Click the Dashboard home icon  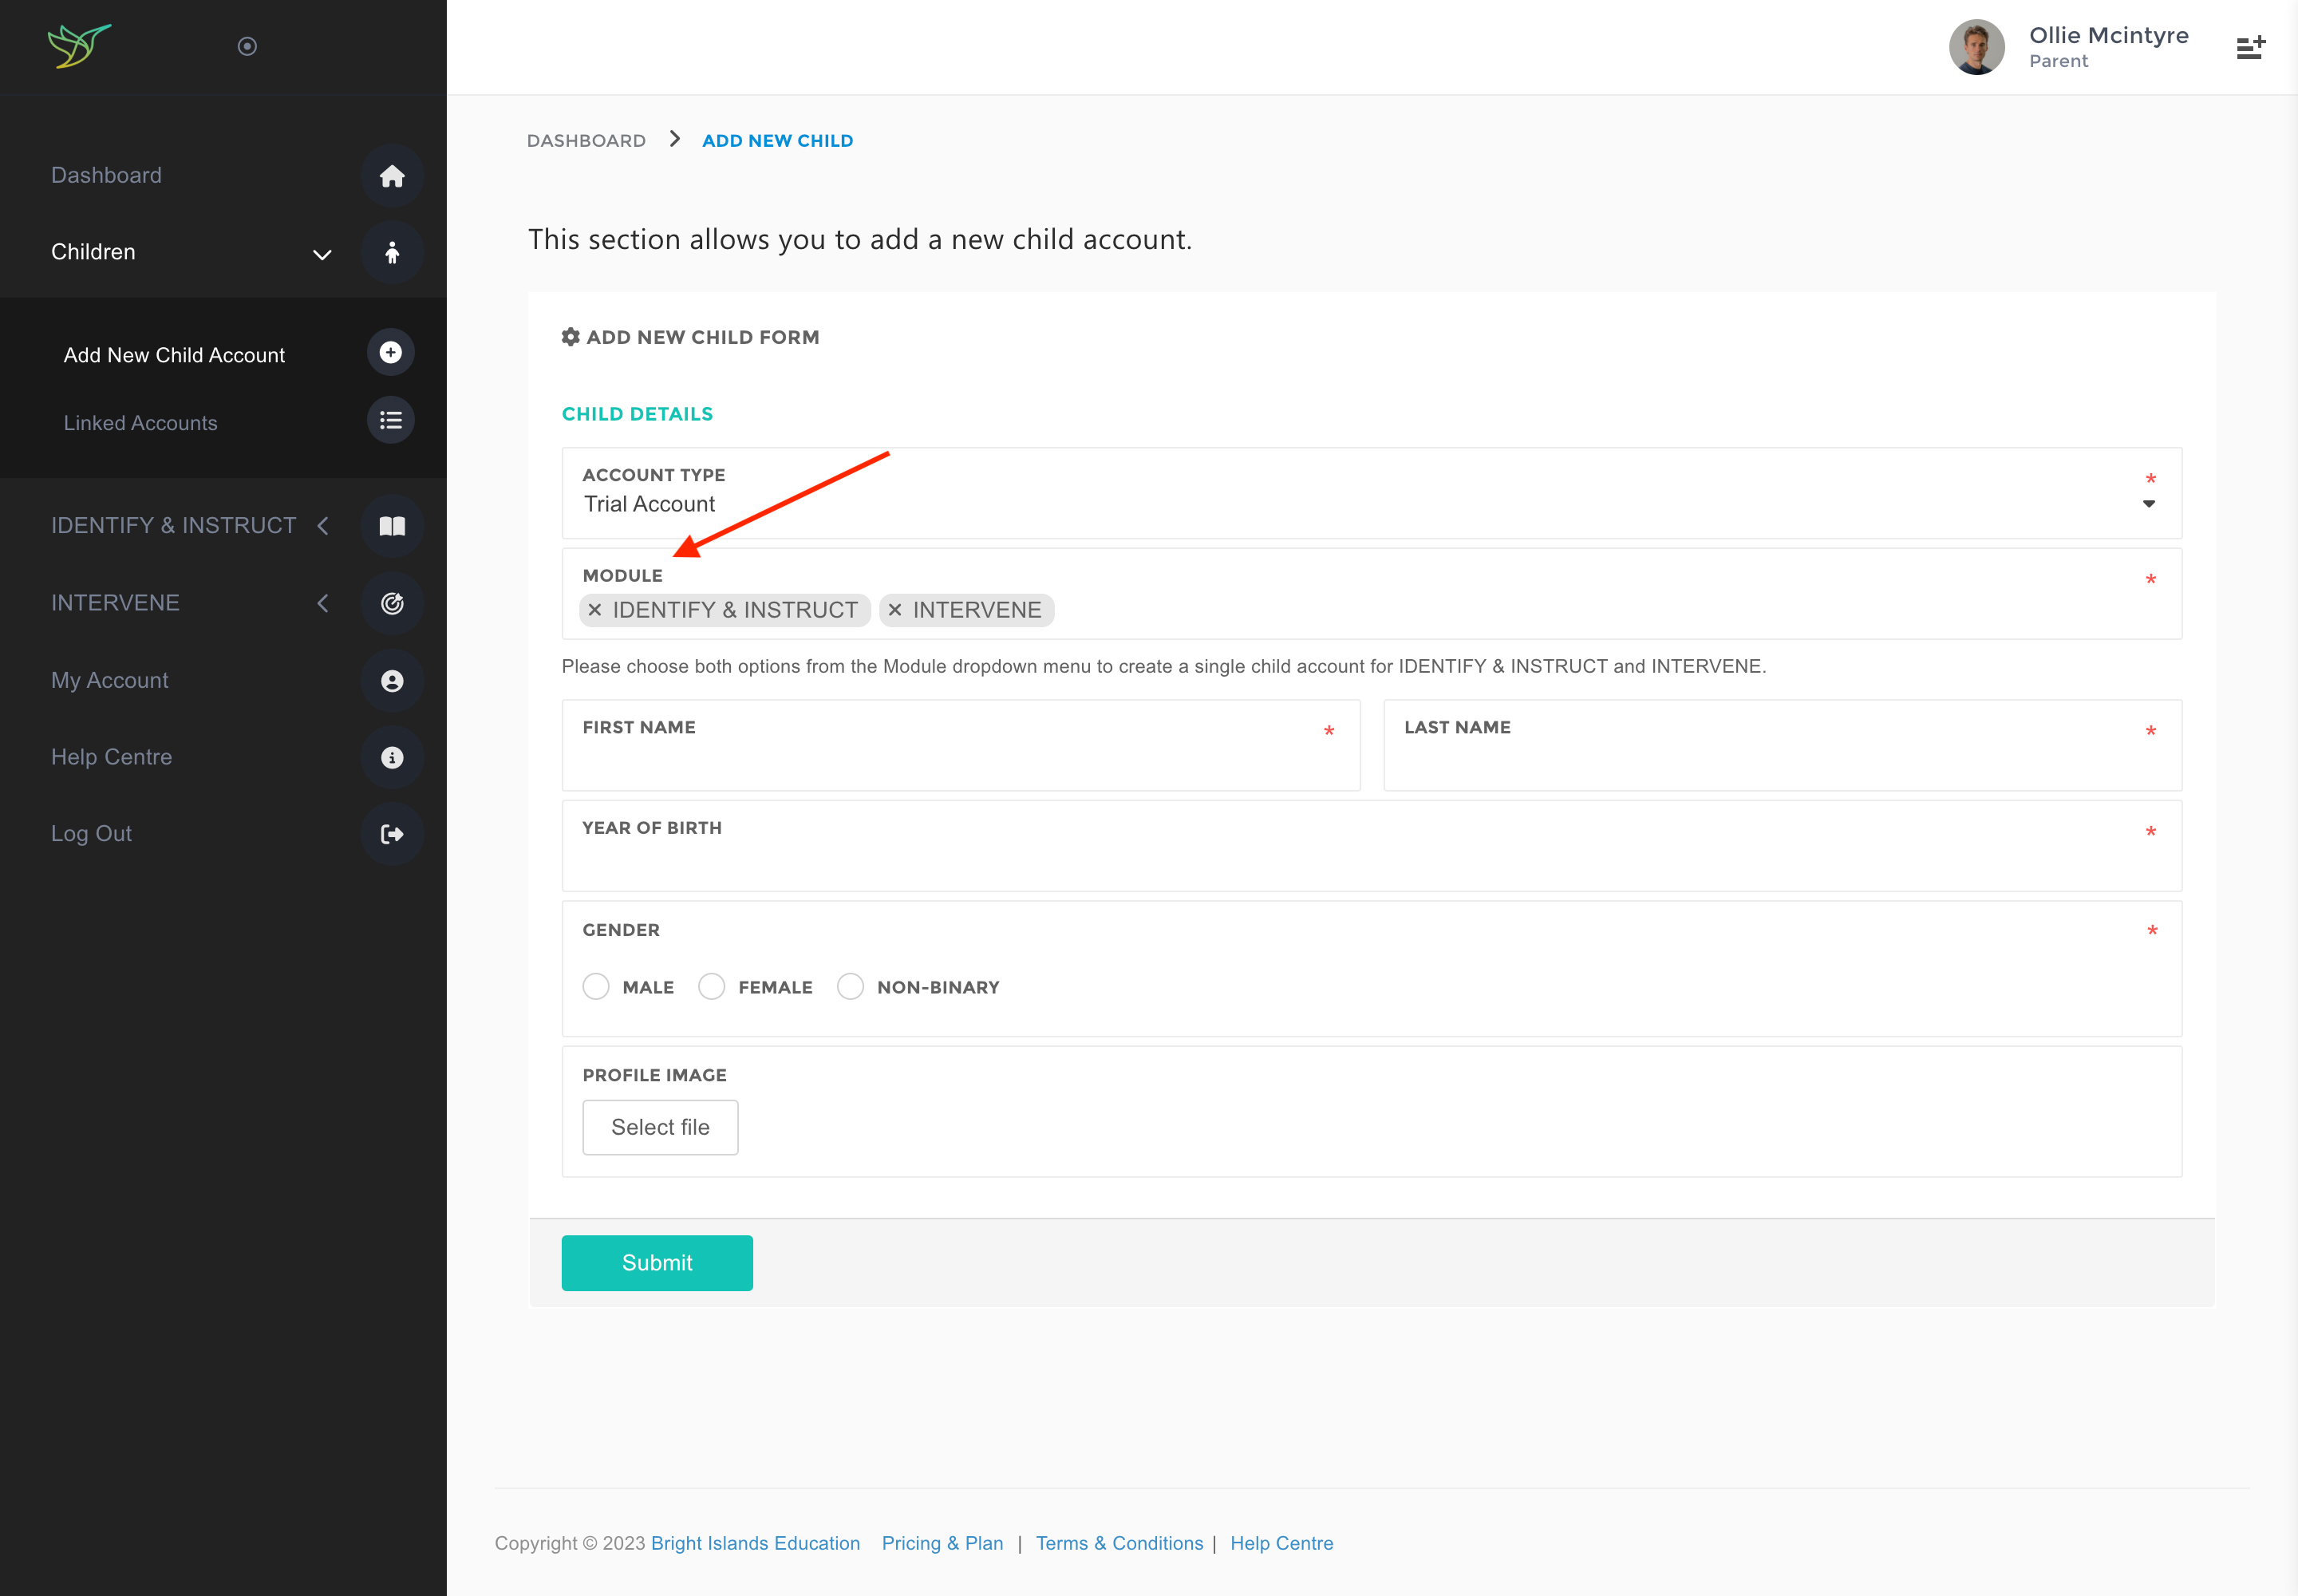[x=392, y=176]
